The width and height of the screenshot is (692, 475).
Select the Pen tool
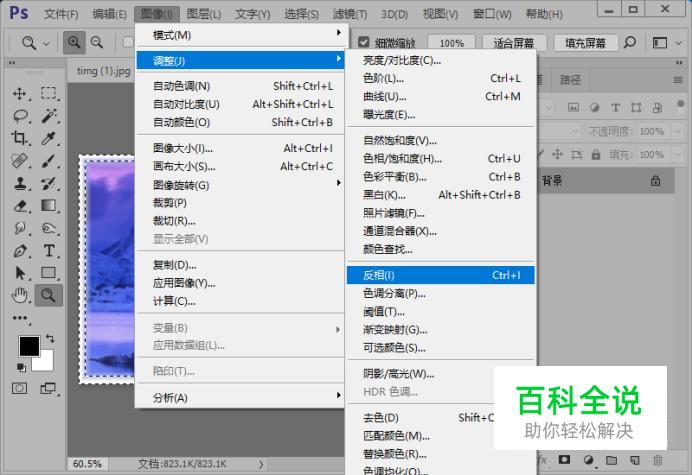20,251
